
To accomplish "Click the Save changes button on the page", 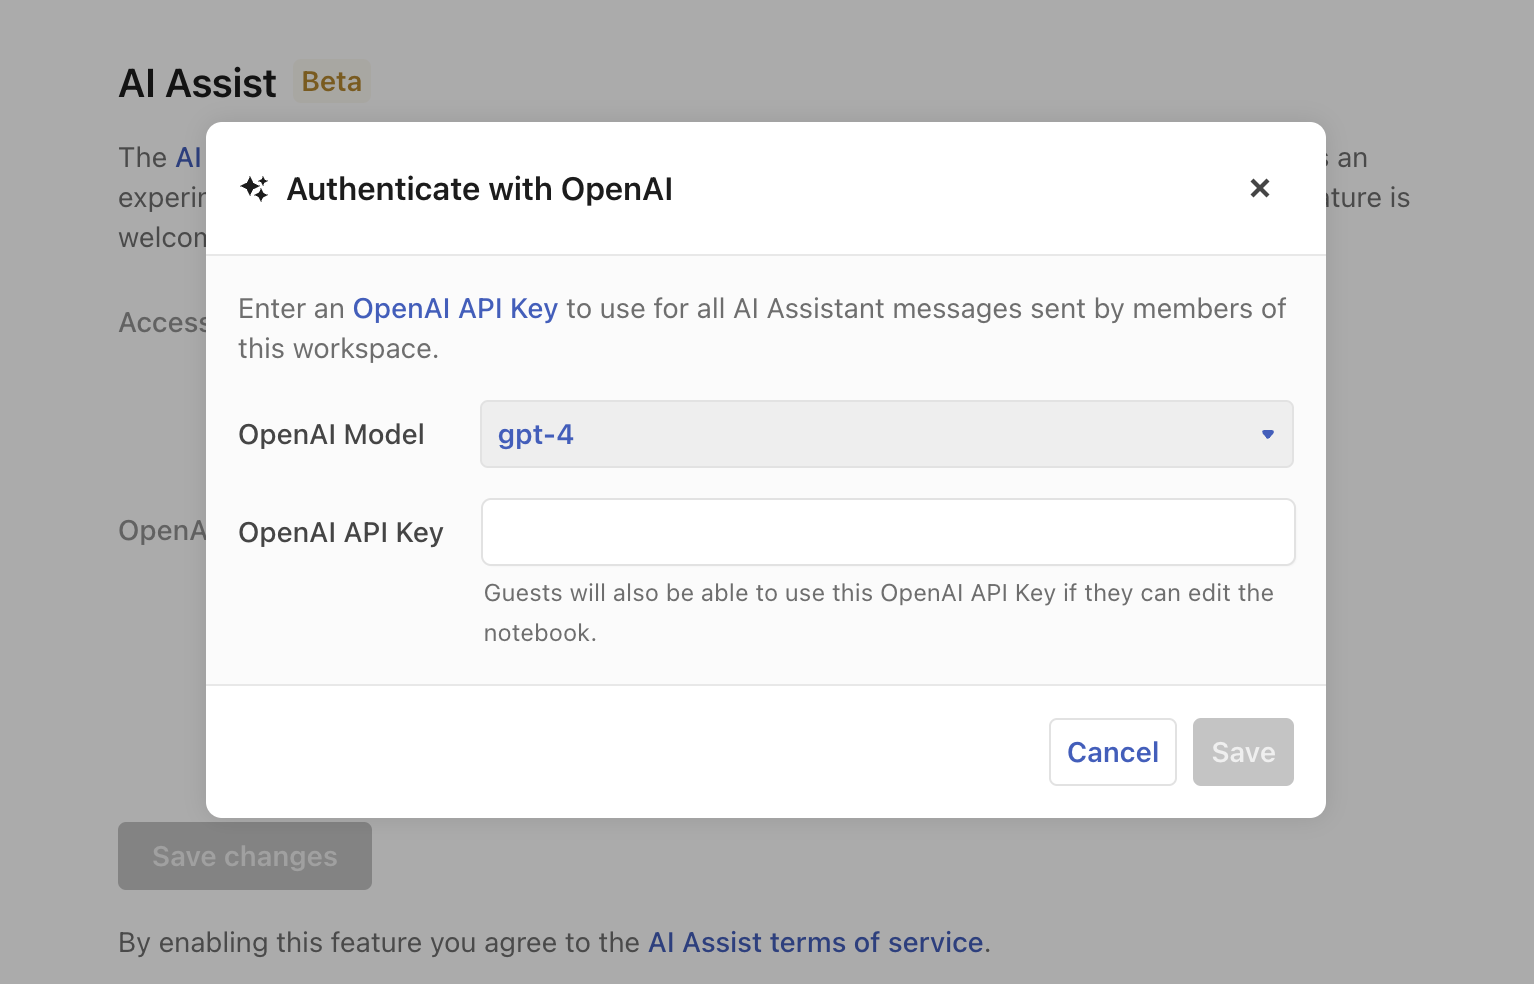I will pos(244,856).
